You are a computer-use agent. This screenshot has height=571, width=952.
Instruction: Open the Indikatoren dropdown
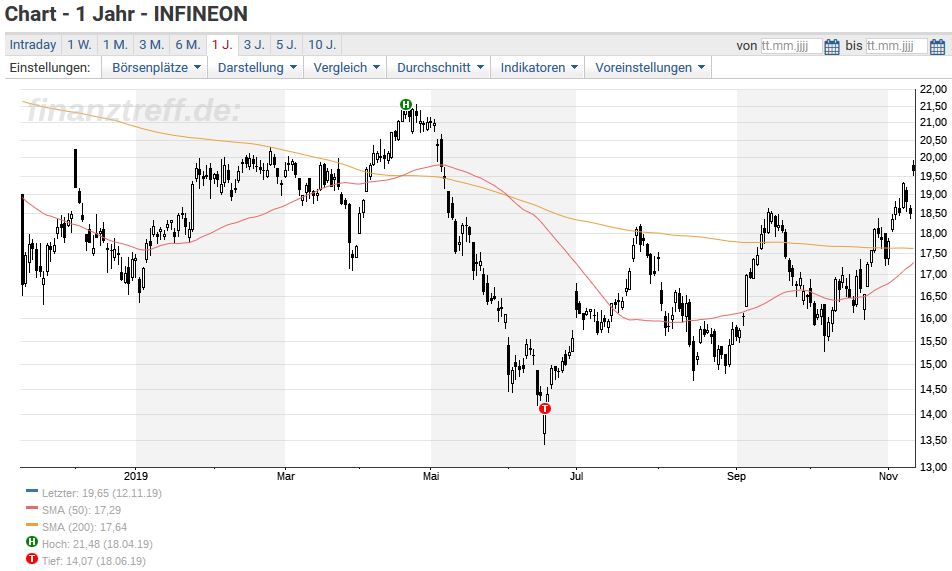(x=539, y=67)
